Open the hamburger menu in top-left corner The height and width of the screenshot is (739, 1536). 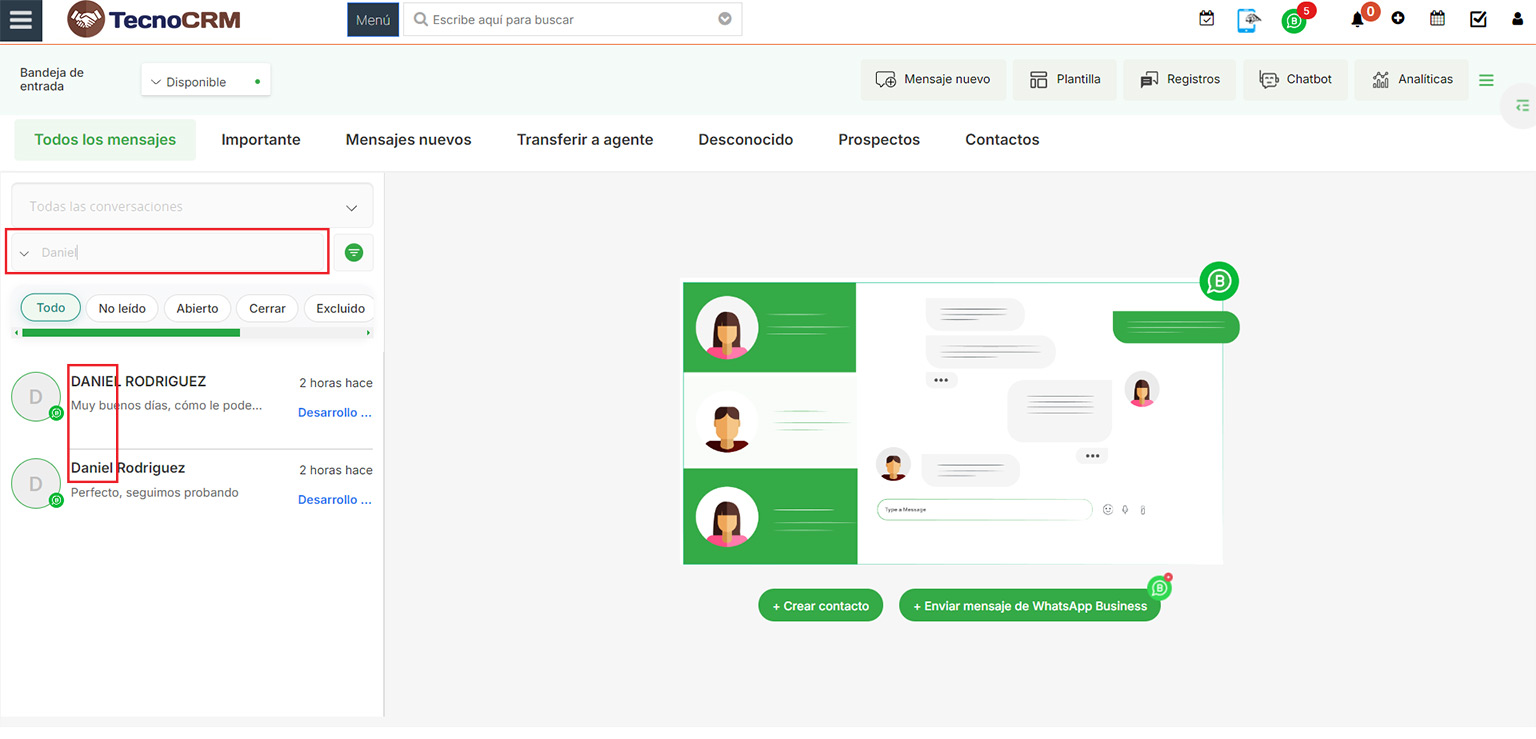21,21
